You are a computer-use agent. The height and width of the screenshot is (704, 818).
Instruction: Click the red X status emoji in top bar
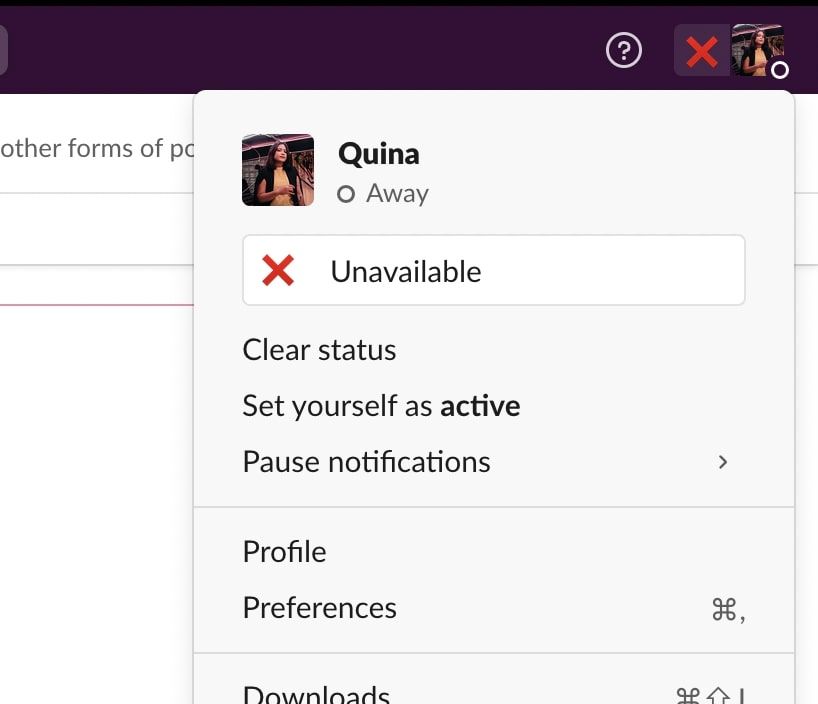point(702,50)
